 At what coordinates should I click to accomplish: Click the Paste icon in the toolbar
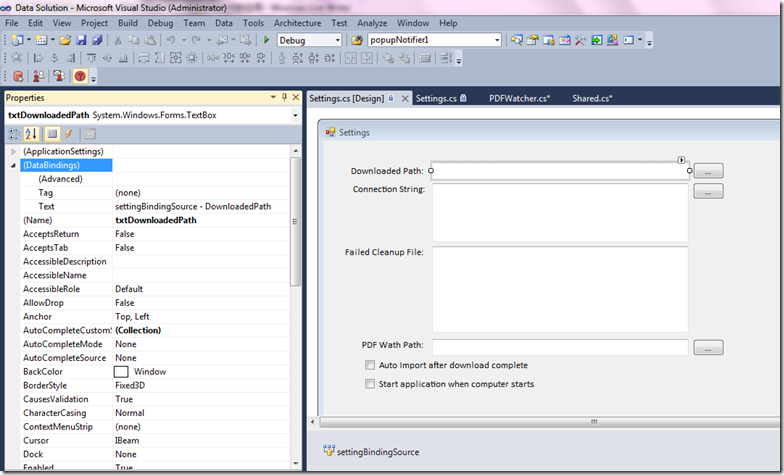tap(150, 40)
